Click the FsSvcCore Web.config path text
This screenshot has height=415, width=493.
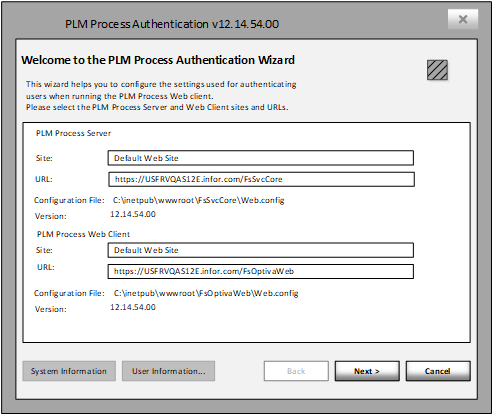pyautogui.click(x=199, y=200)
